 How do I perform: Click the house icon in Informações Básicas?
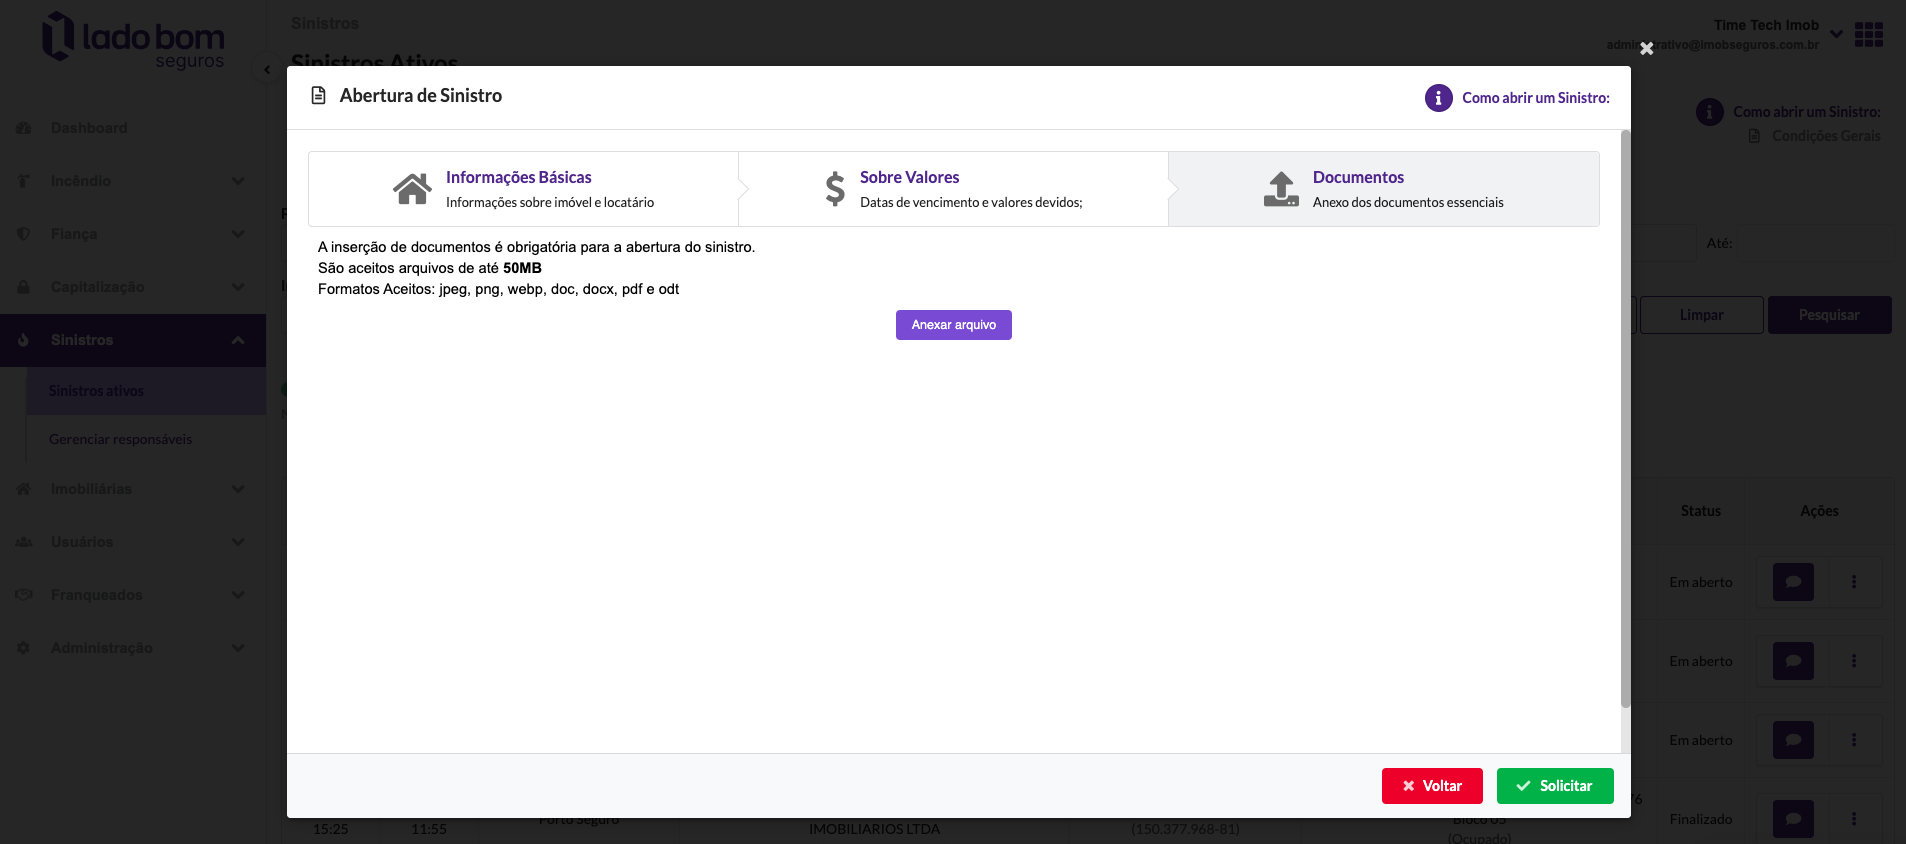point(412,189)
